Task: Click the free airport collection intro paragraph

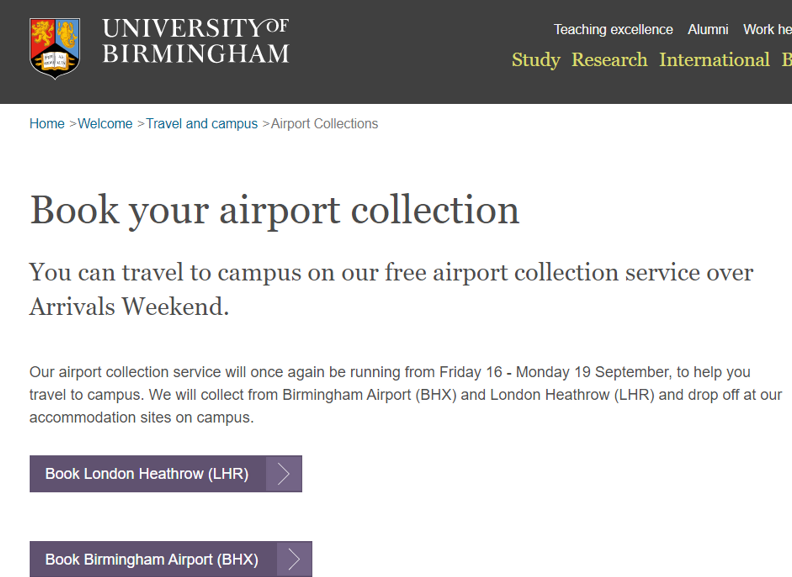Action: click(x=391, y=289)
